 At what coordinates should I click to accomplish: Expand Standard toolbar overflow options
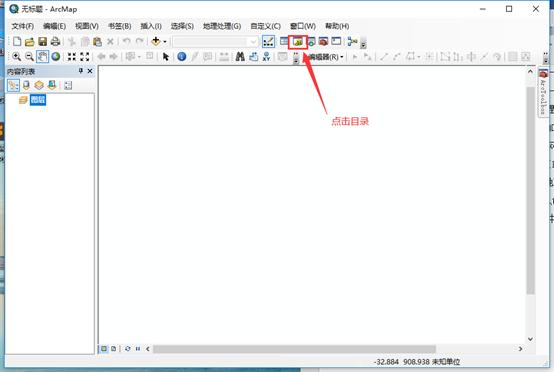click(363, 43)
